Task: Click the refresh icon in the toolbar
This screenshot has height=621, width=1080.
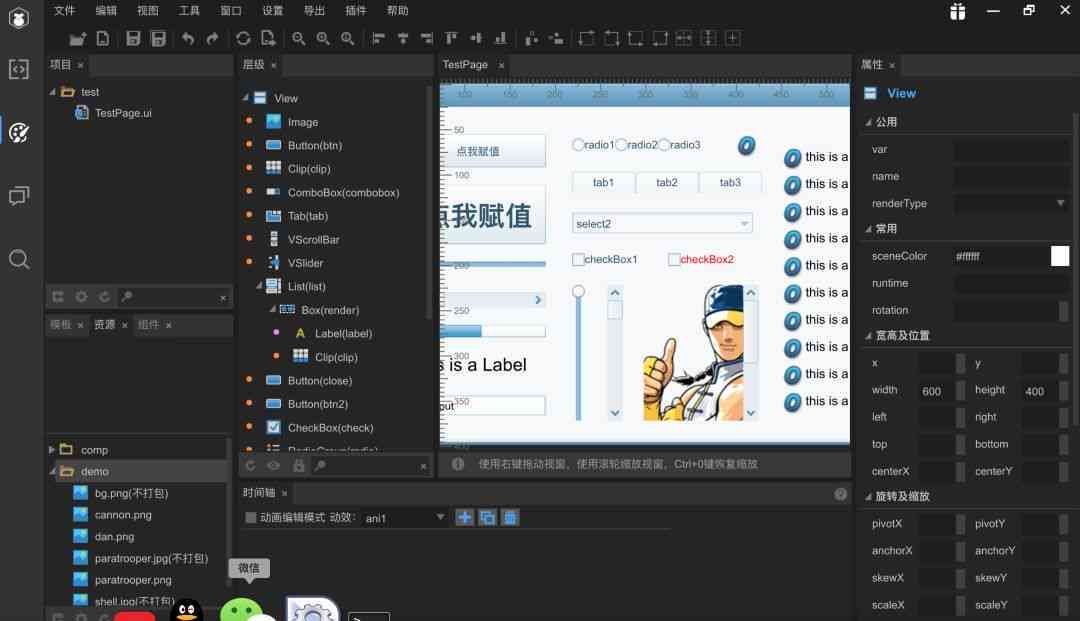Action: pos(242,39)
